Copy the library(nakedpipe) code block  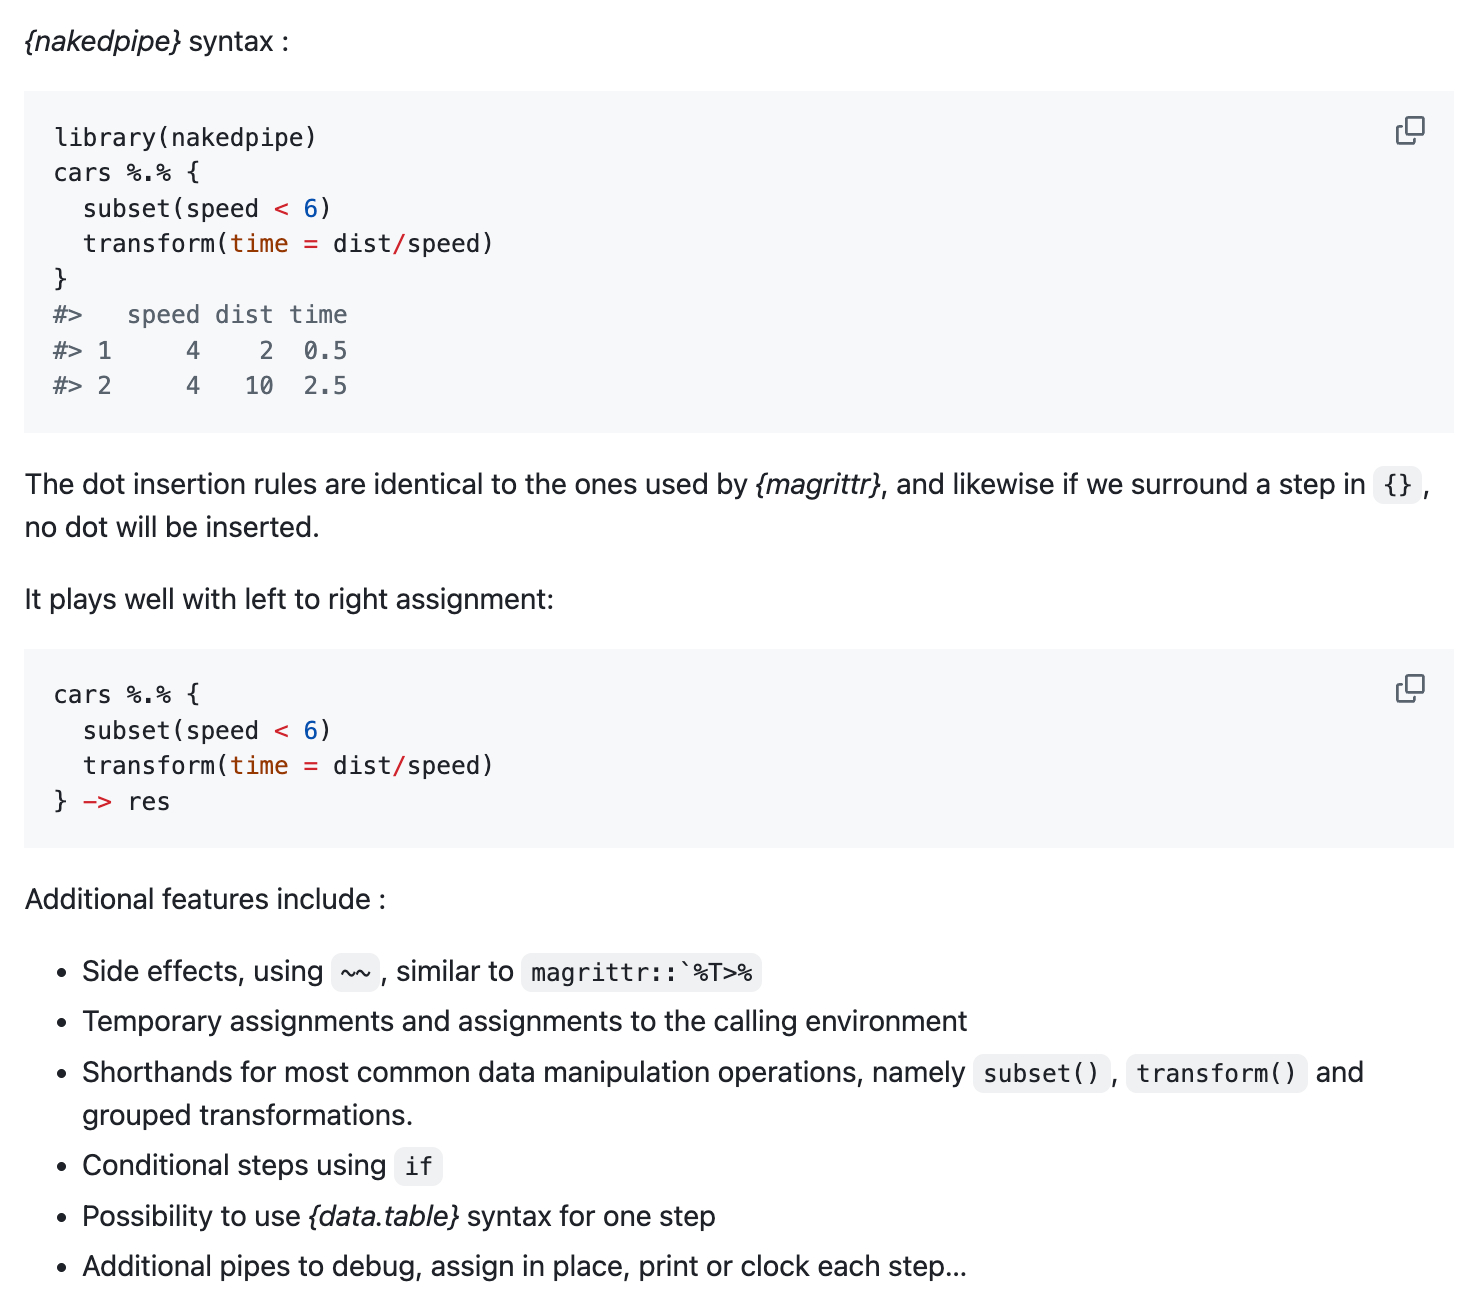pos(1410,131)
